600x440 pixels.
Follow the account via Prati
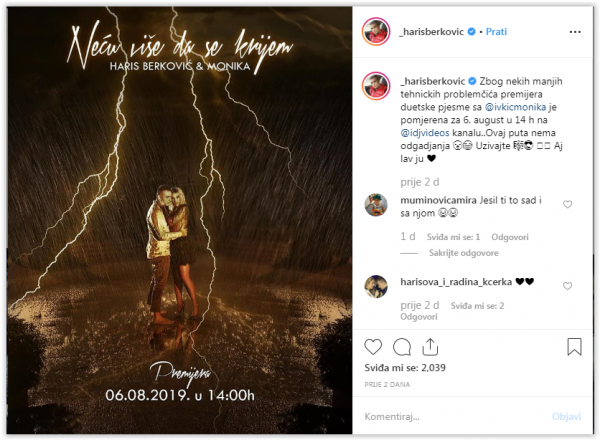496,31
